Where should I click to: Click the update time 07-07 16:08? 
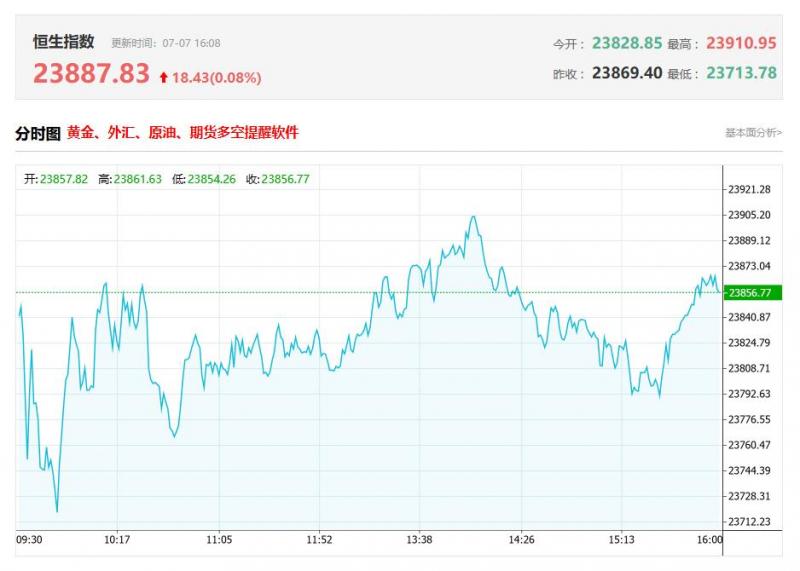click(x=191, y=43)
